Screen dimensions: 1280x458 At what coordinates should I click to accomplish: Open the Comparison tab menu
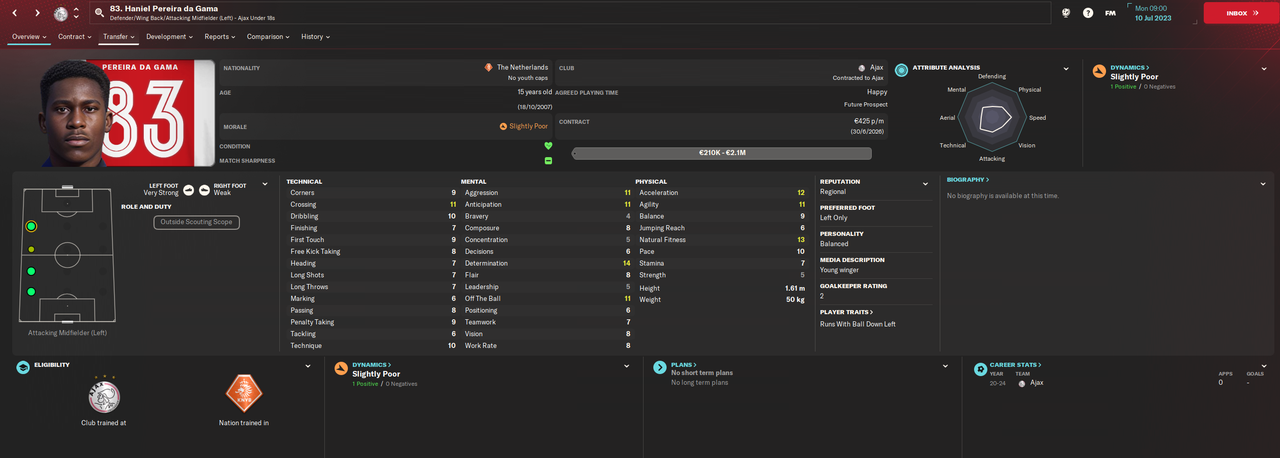(268, 37)
